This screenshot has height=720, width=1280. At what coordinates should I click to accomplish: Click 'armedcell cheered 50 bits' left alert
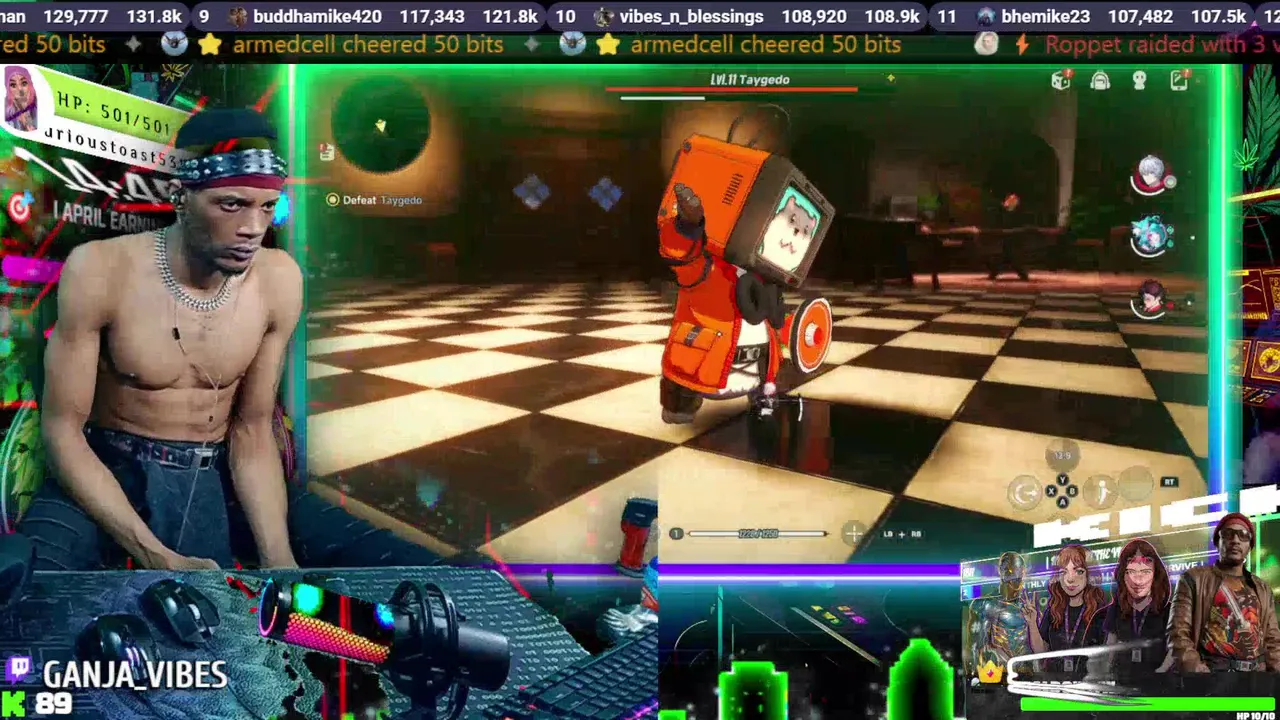tap(368, 45)
